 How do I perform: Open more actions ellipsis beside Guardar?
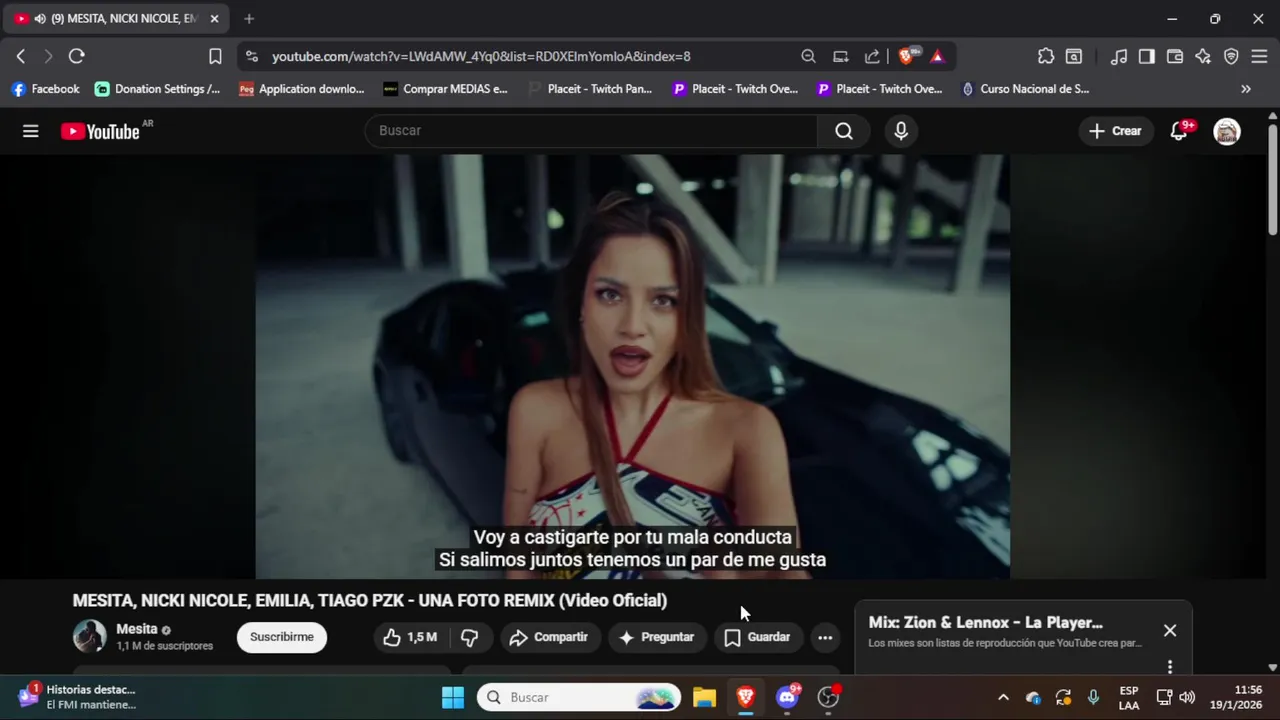click(x=825, y=637)
